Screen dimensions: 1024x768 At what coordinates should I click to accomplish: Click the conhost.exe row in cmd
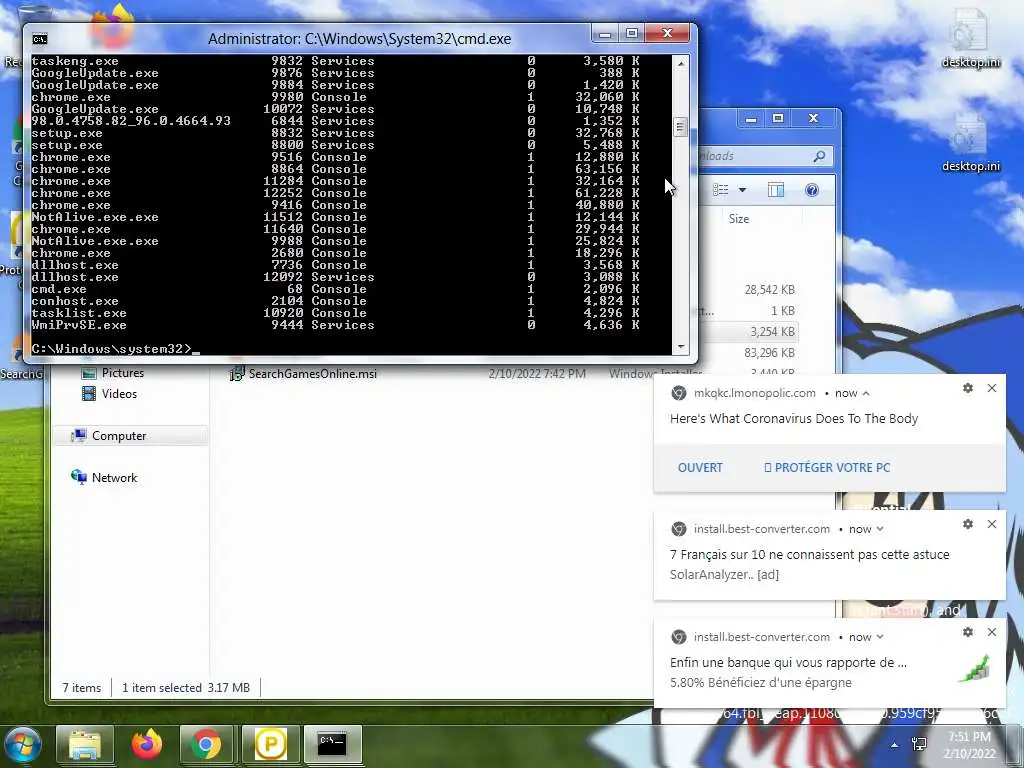tap(335, 301)
